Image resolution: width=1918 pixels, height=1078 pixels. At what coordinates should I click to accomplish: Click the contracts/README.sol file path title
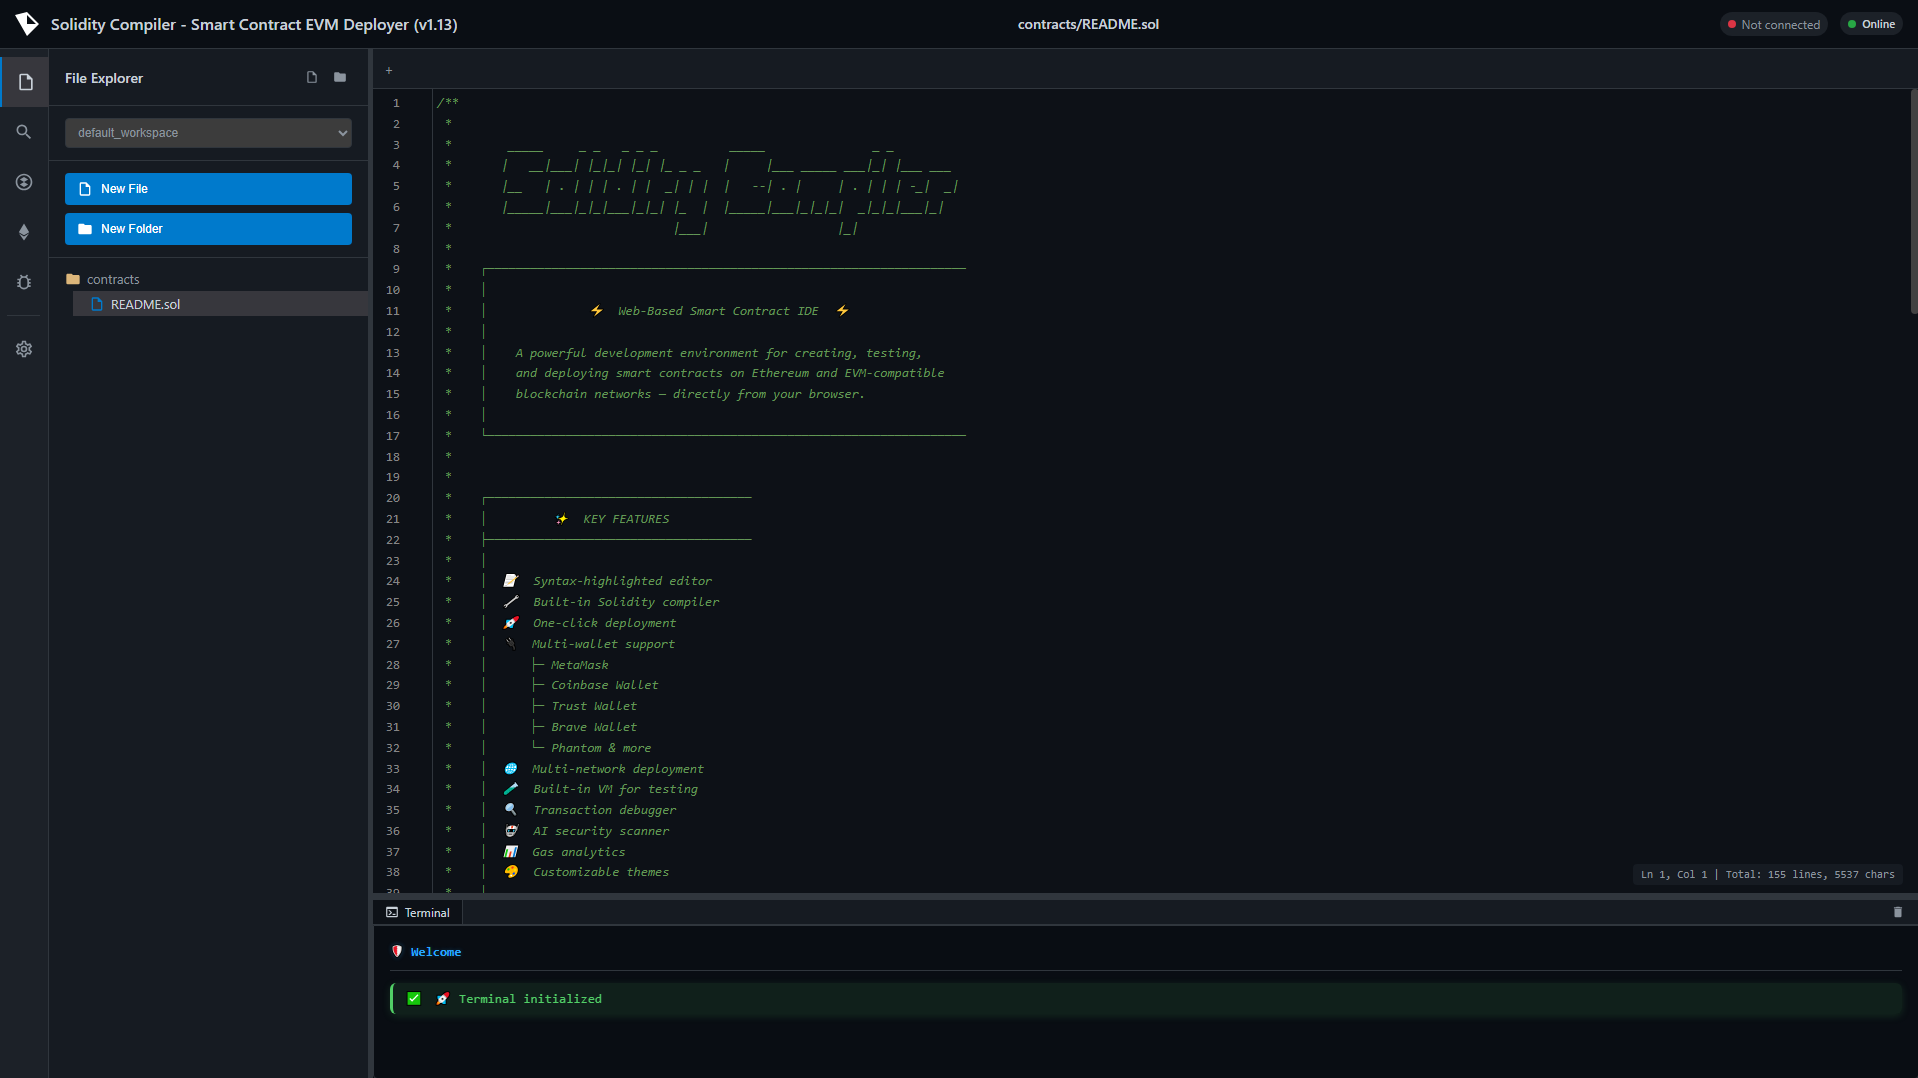(x=1088, y=24)
